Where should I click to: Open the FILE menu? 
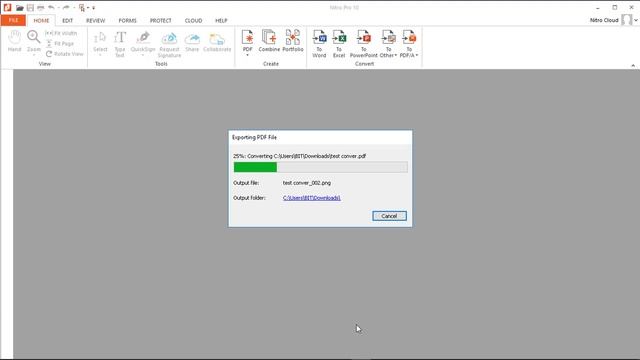13,20
